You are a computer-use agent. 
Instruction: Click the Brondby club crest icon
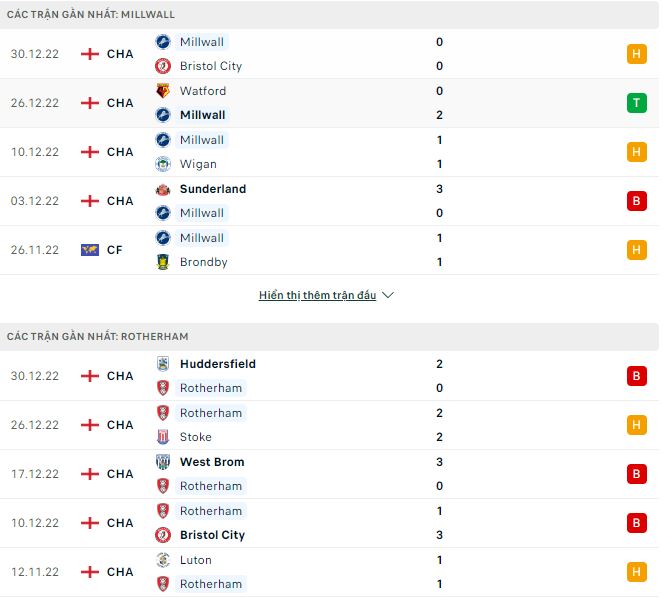(162, 262)
